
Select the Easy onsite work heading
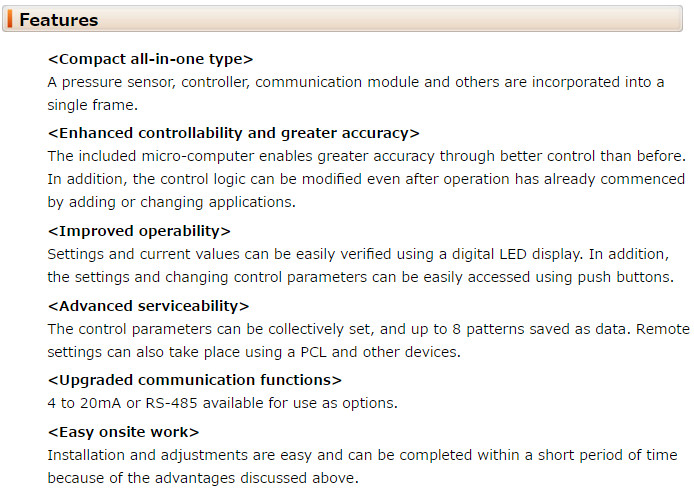123,431
